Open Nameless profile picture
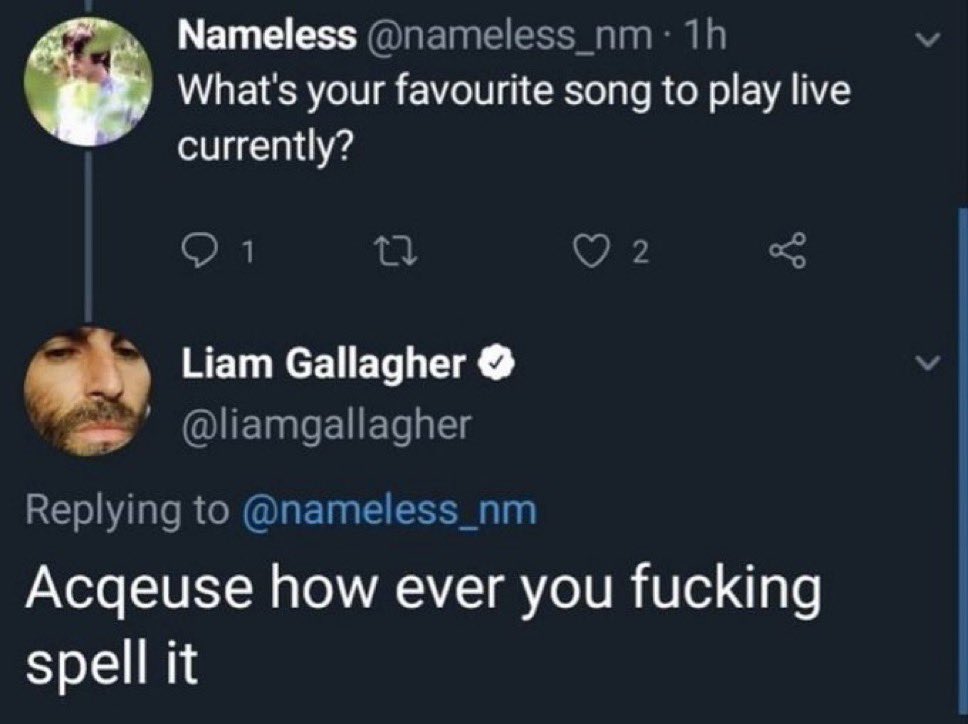The width and height of the screenshot is (968, 724). point(88,81)
